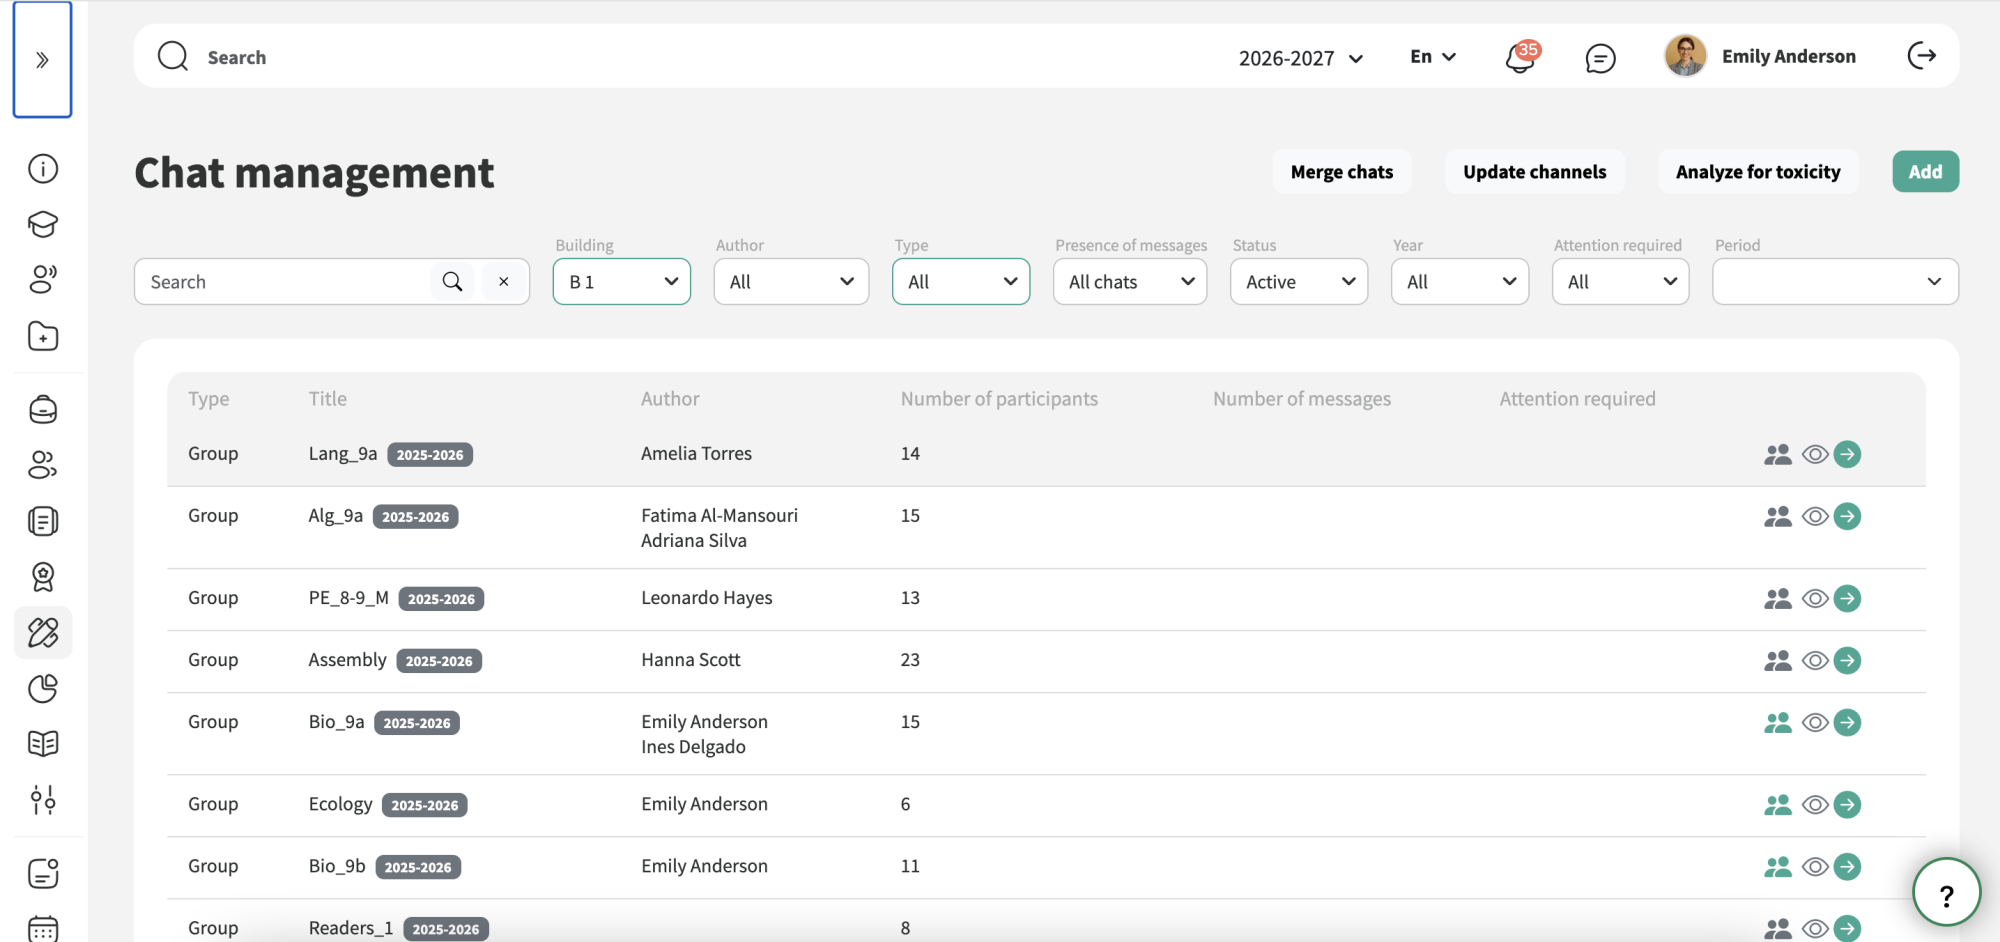Open the 2026-2027 school year selector
Viewport: 2000px width, 942px height.
click(x=1301, y=58)
